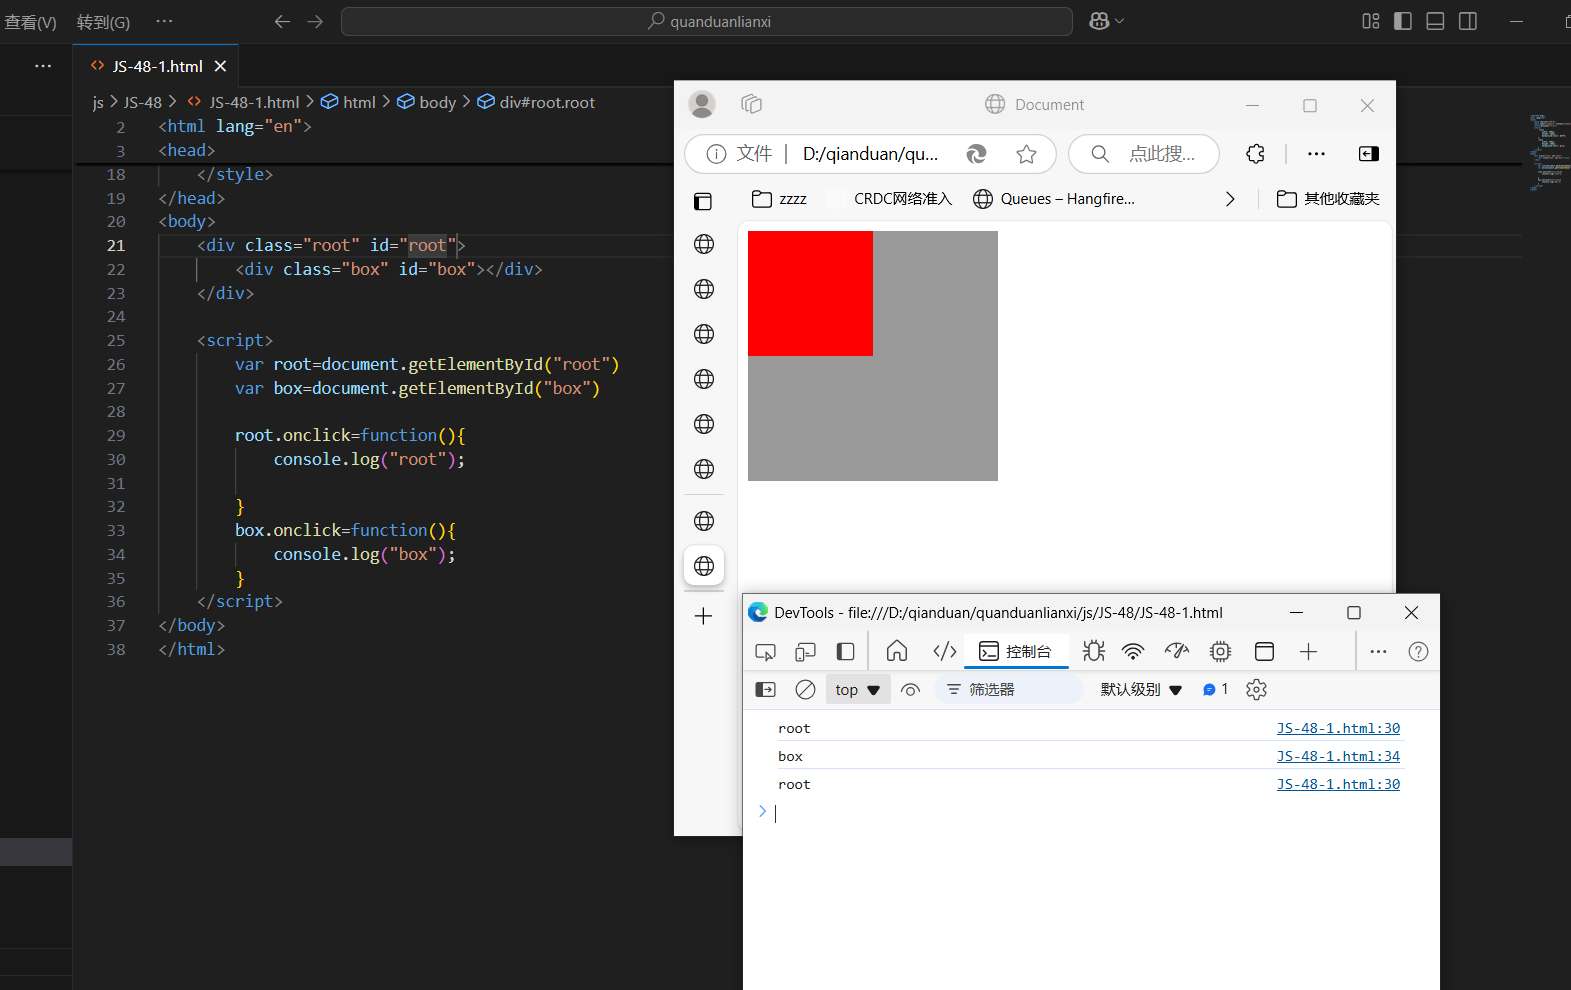Toggle the console sidebar panel

tap(765, 690)
